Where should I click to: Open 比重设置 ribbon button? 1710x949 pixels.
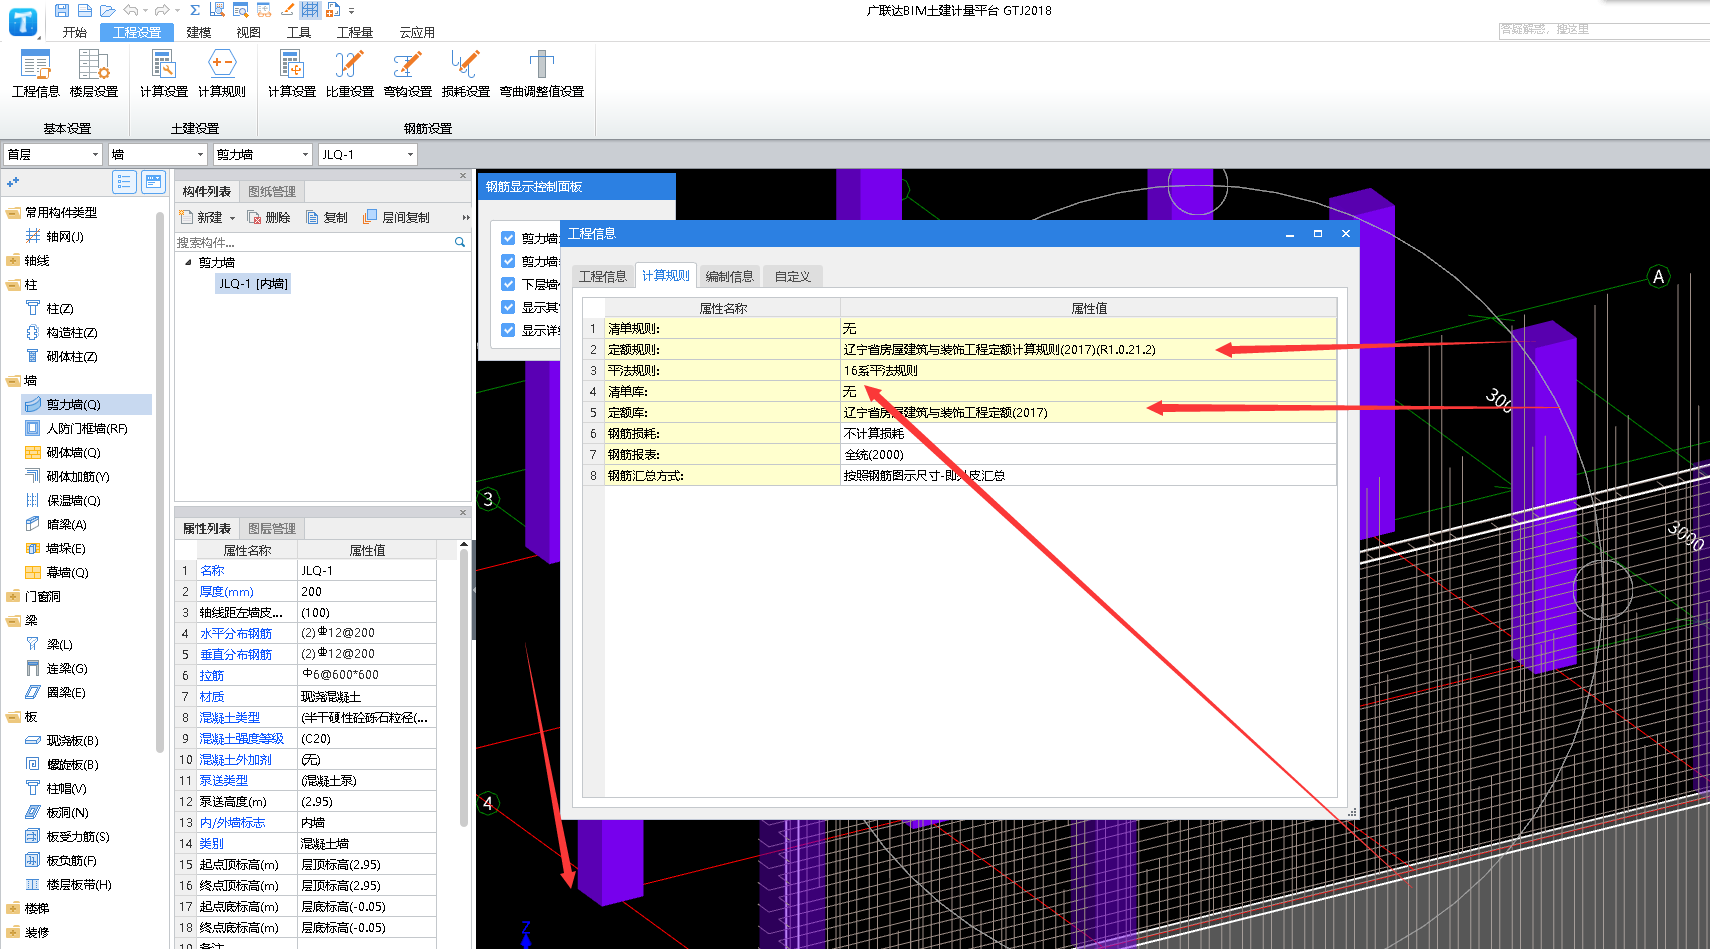pos(350,74)
